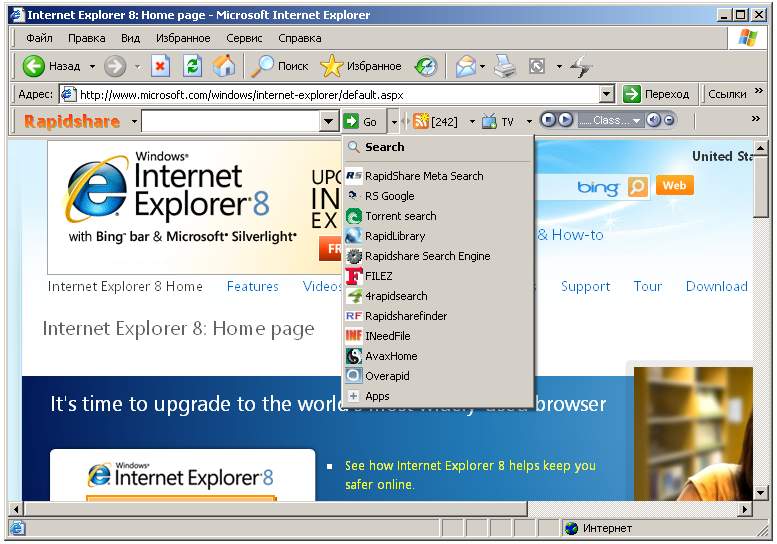
Task: Expand the Ссылки links toolbar chevron
Action: click(x=759, y=90)
